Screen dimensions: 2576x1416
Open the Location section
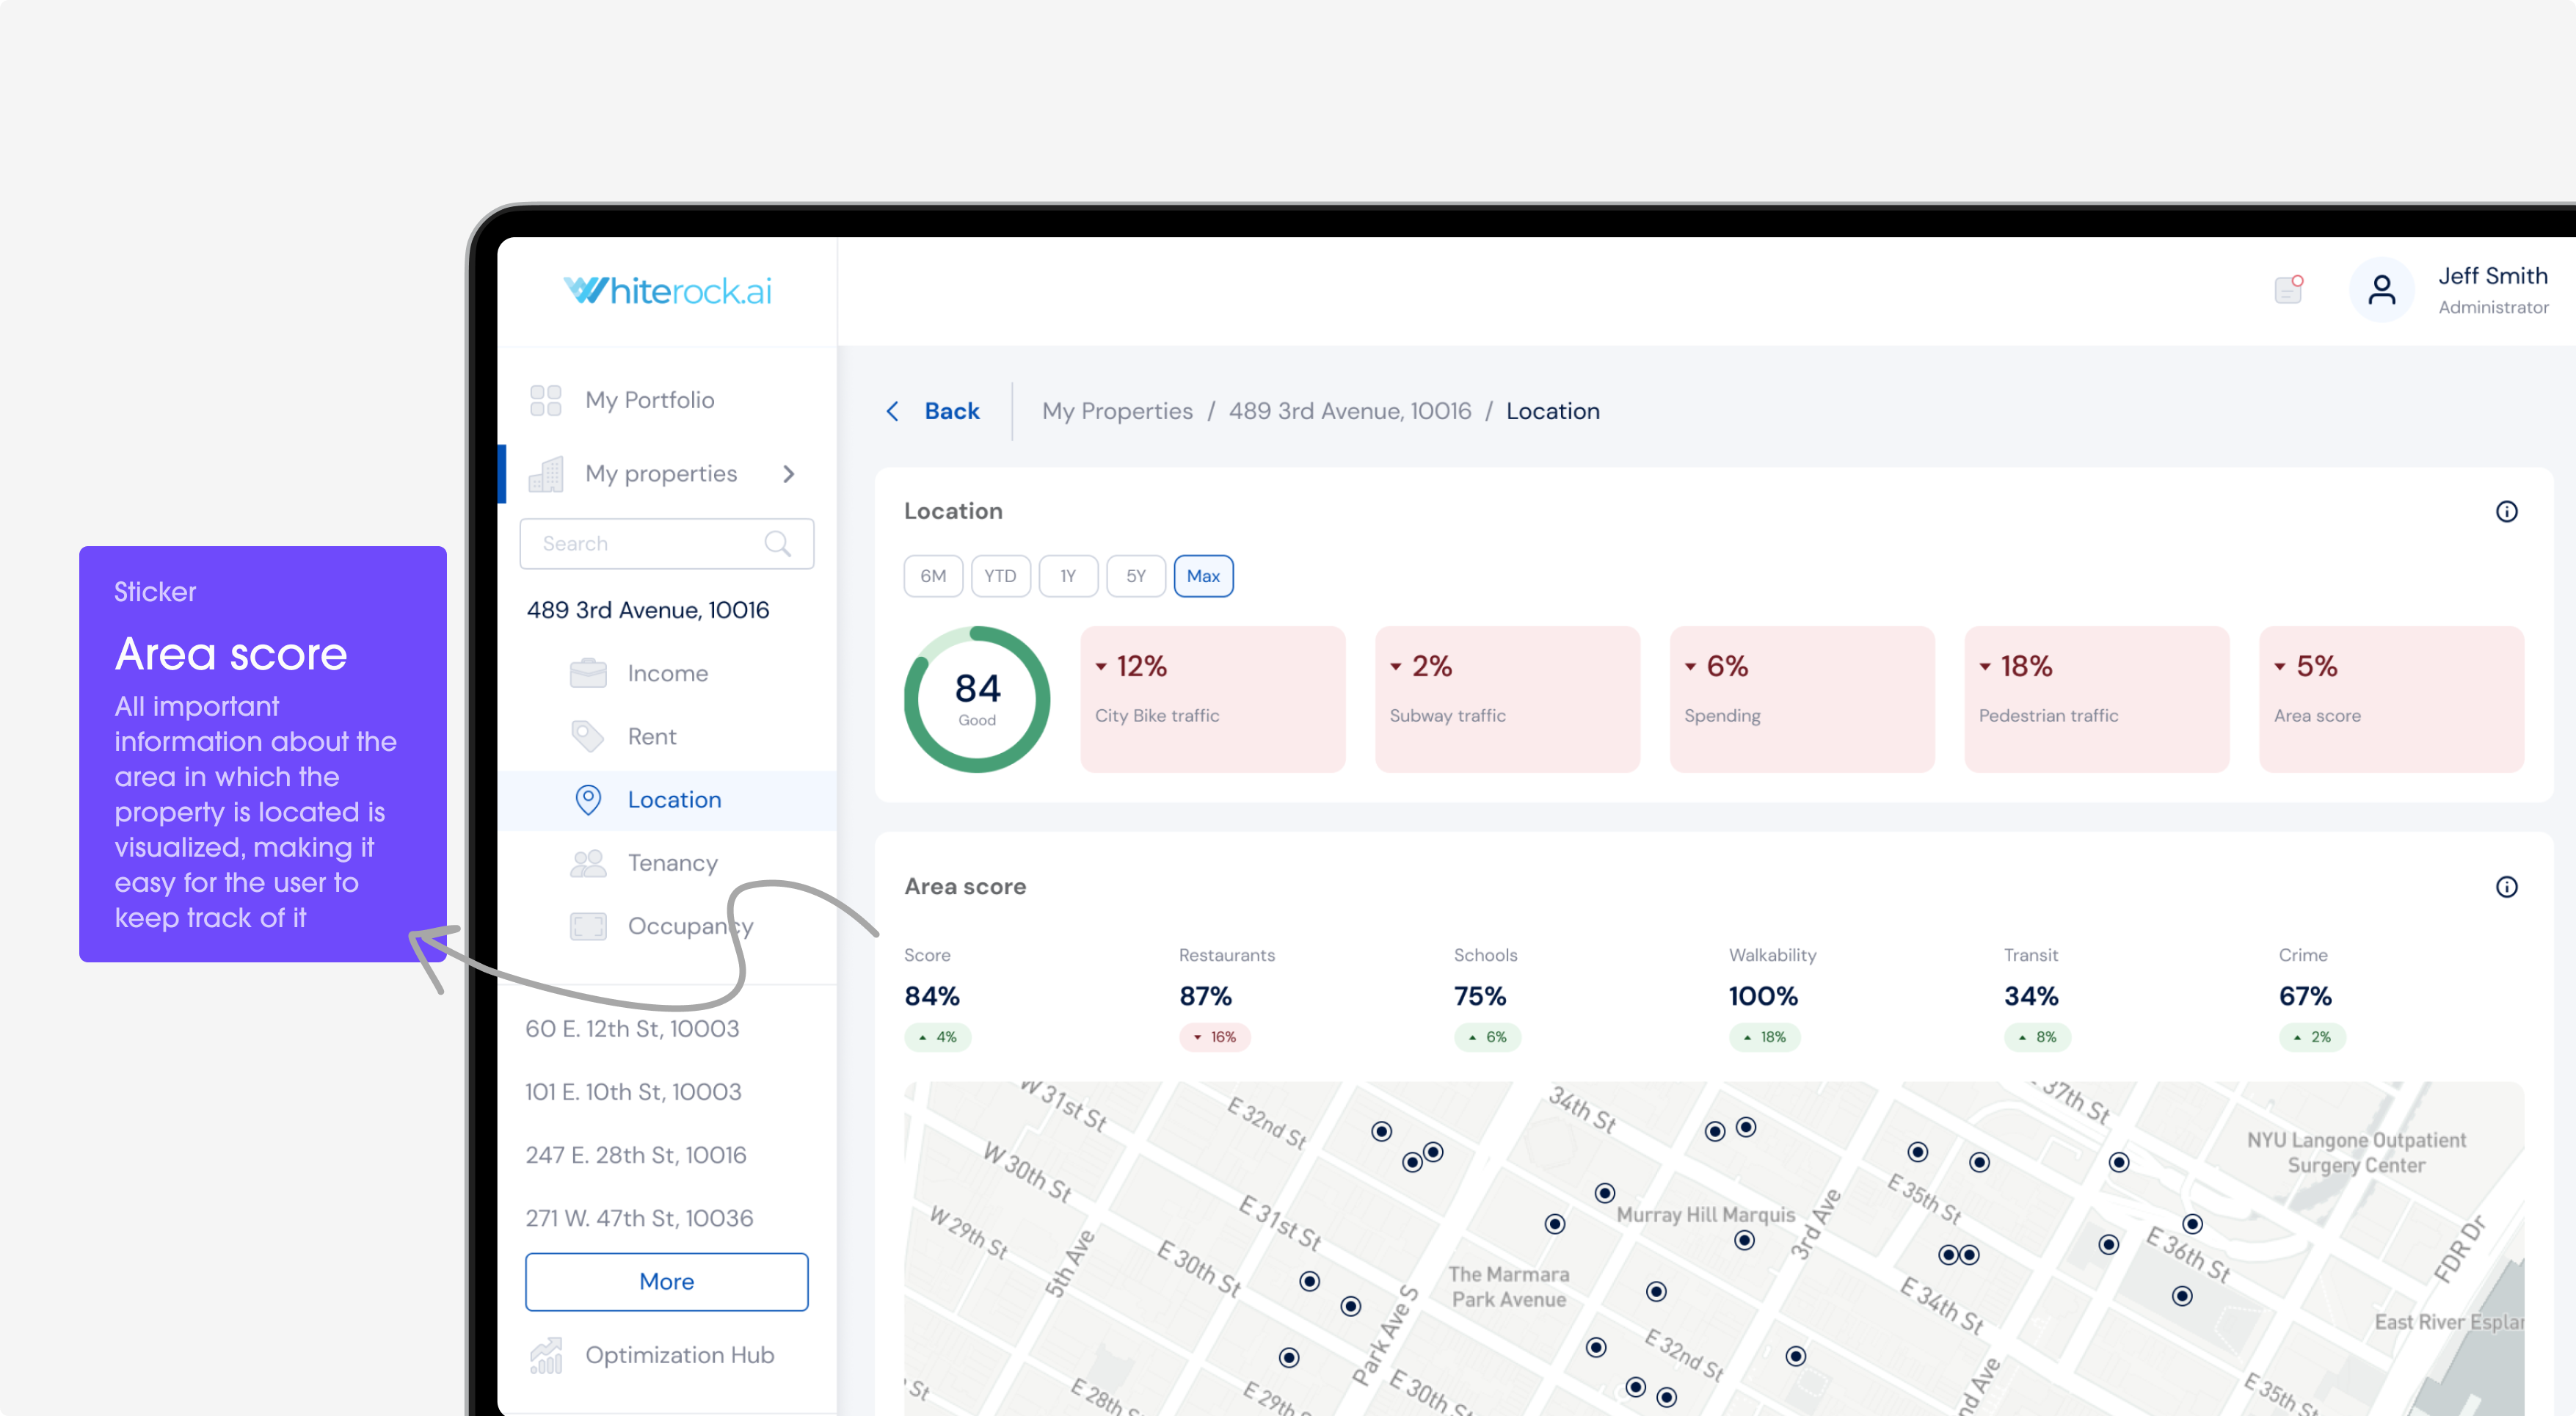pos(667,800)
